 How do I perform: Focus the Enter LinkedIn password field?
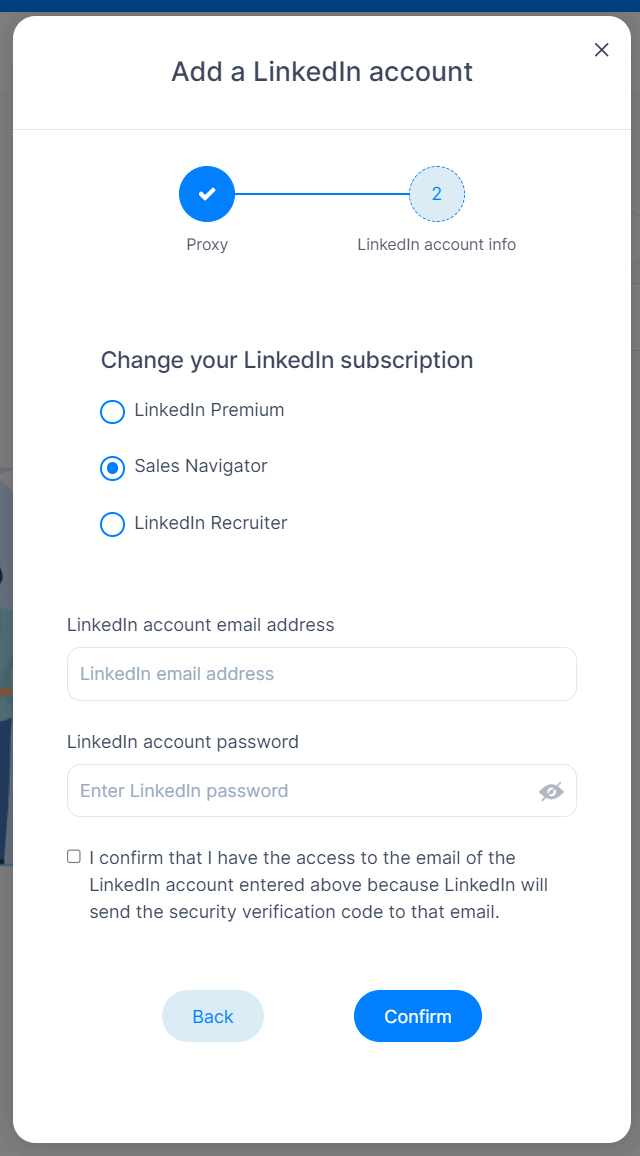point(321,790)
